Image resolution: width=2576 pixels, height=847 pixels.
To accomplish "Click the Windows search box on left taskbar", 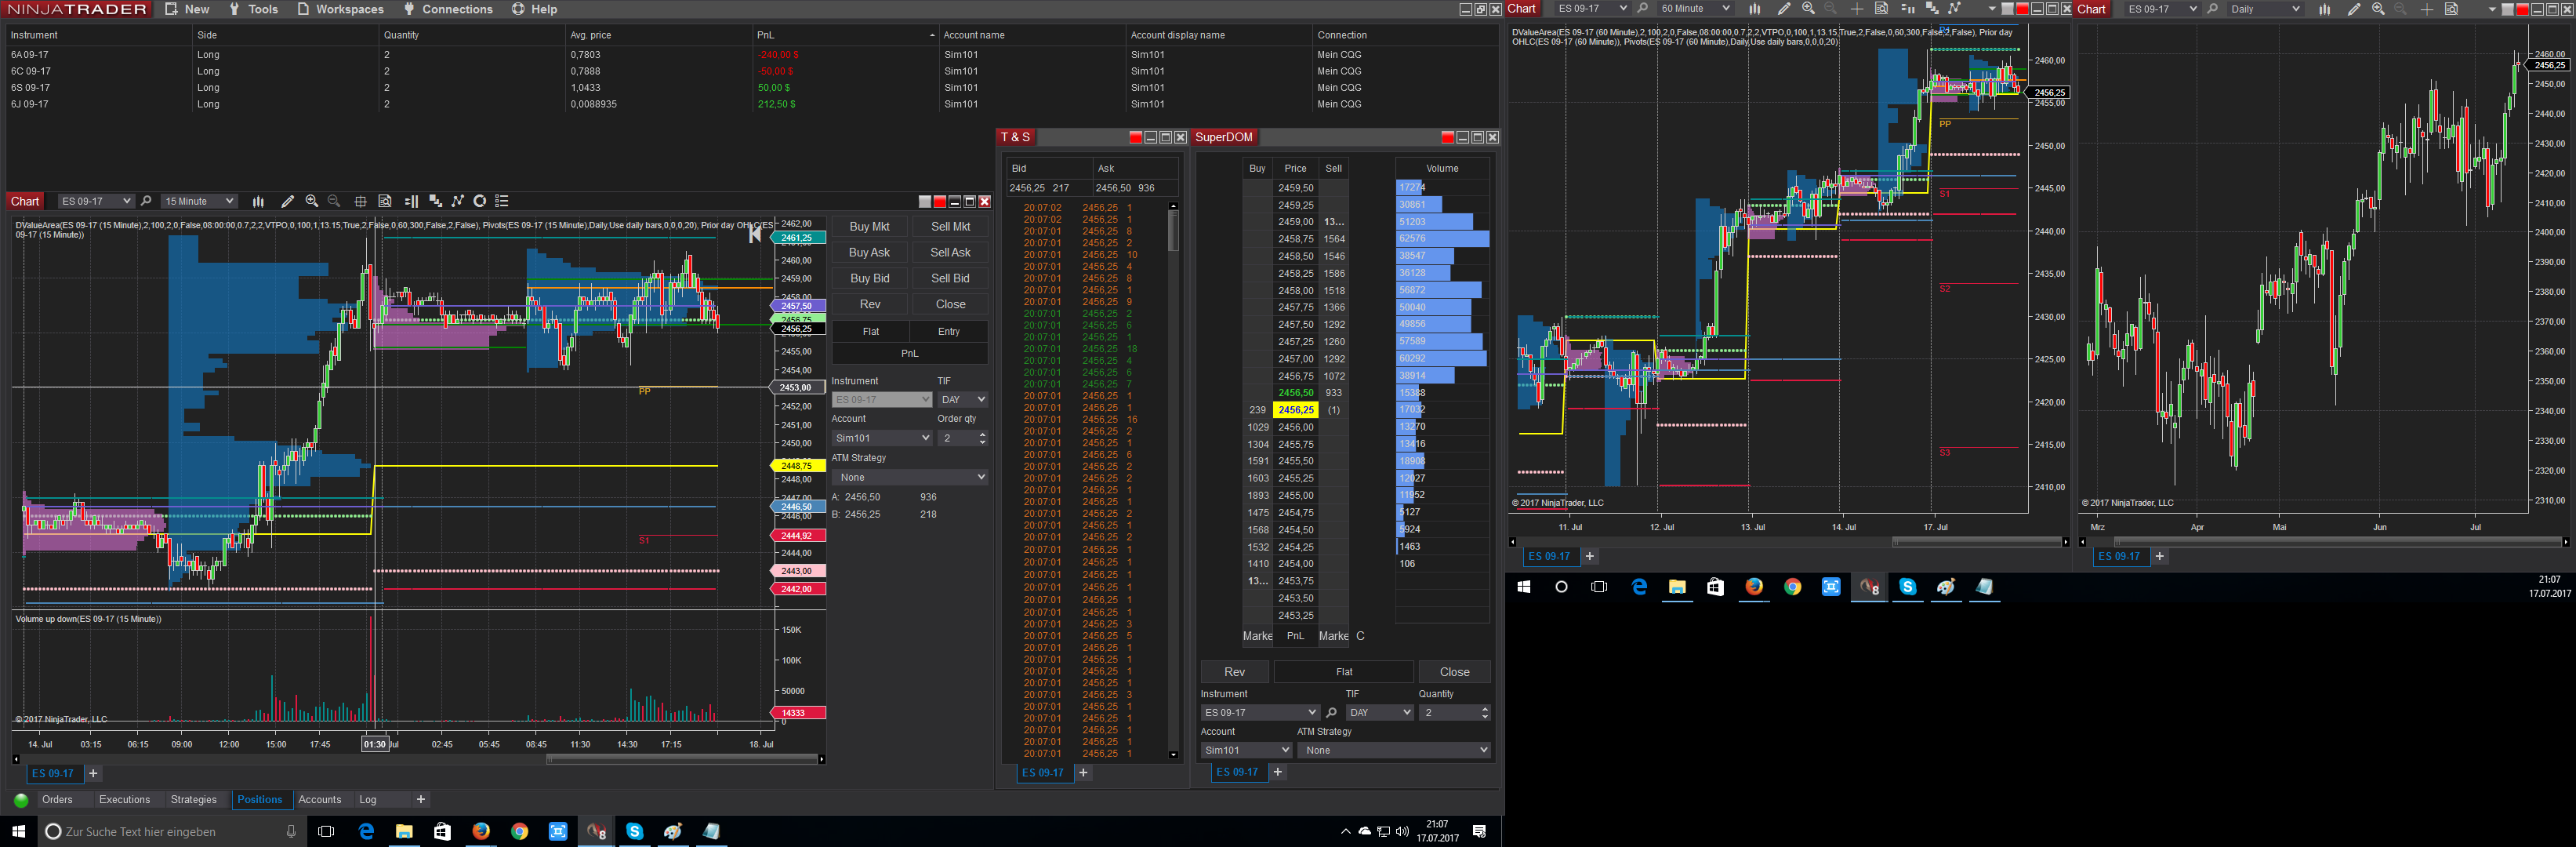I will tap(172, 831).
